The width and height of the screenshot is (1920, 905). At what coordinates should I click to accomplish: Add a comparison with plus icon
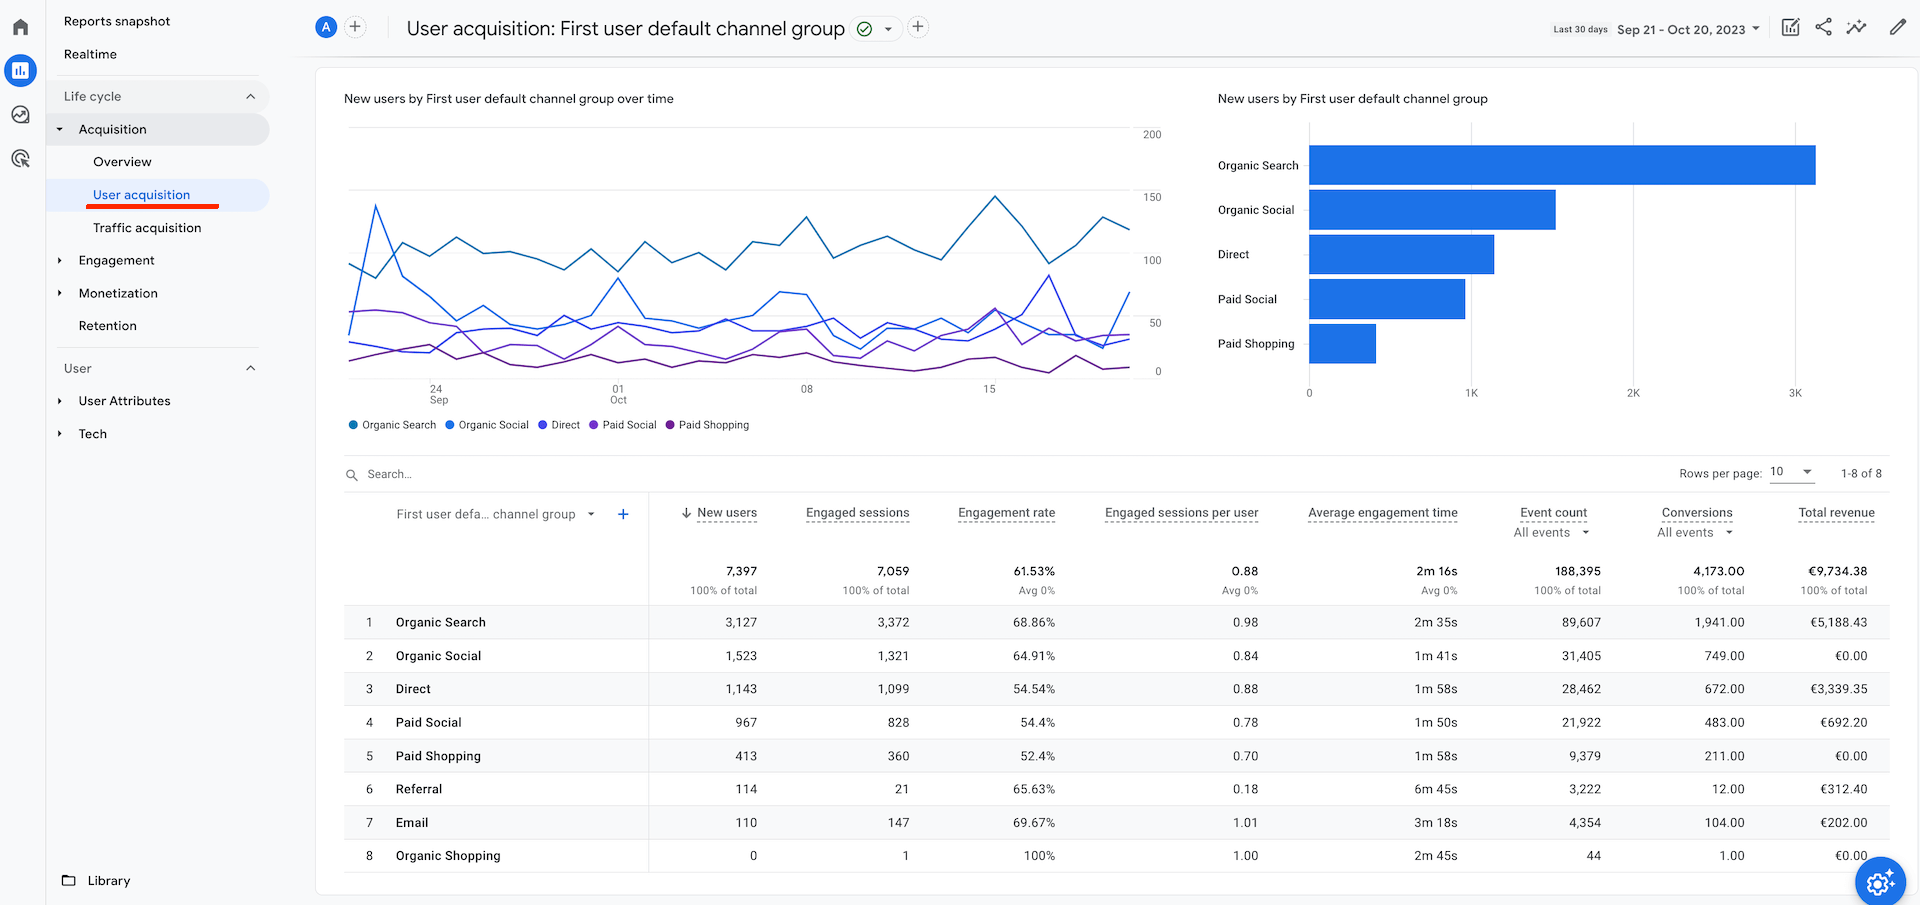[355, 27]
